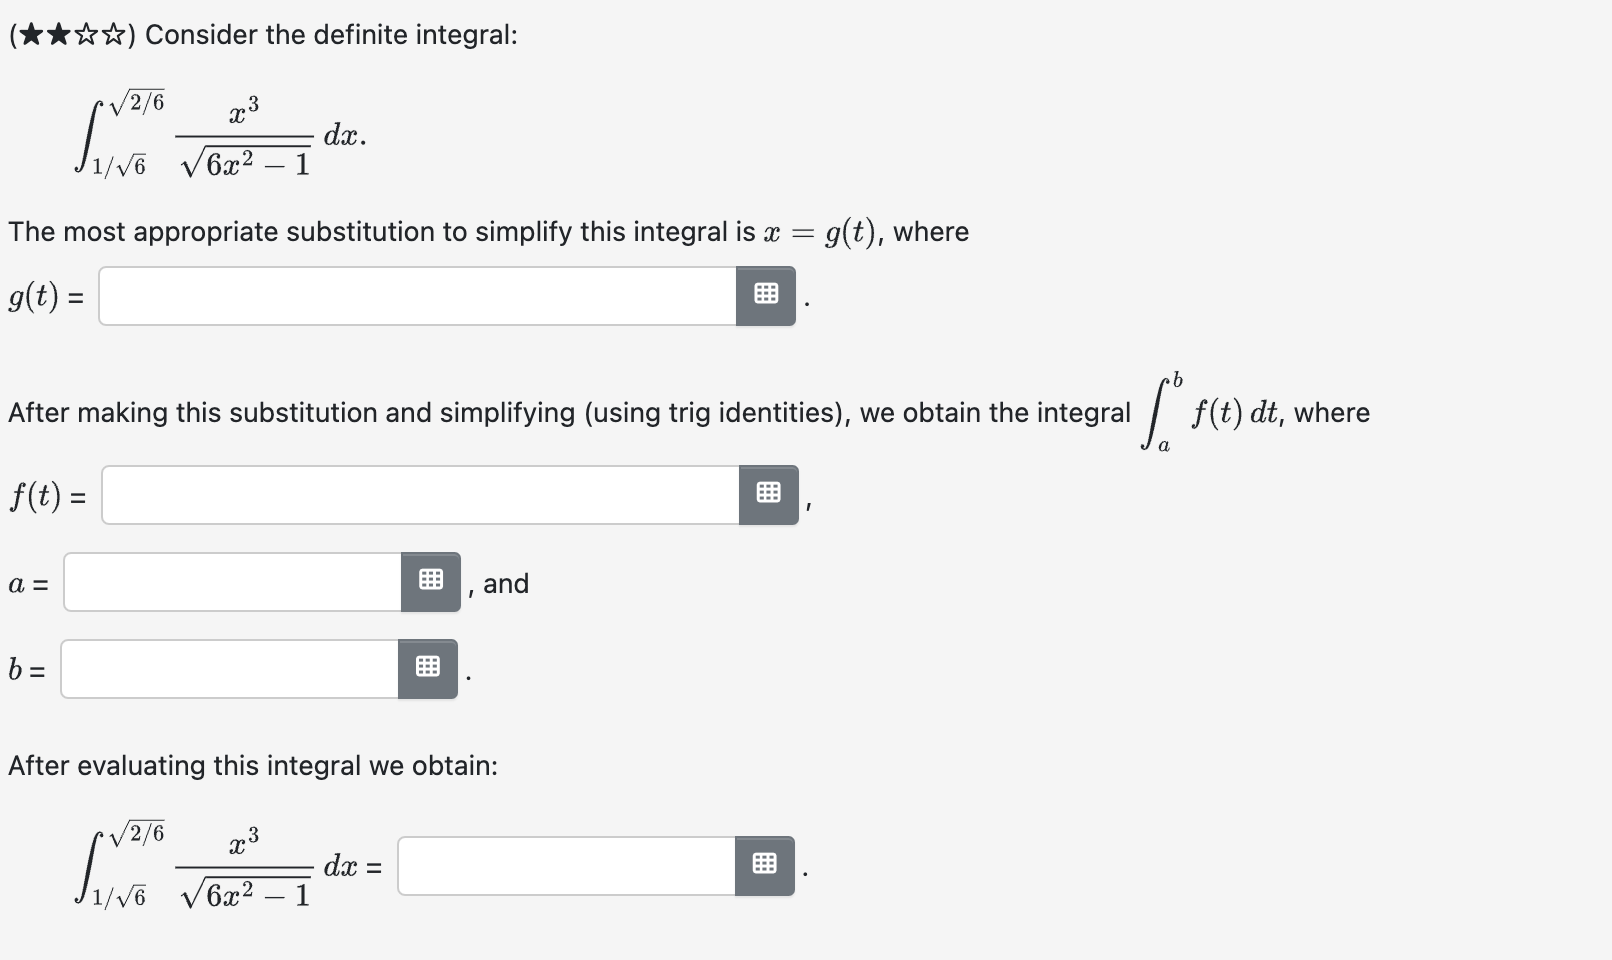
Task: Select the upper bound b input box
Action: 230,667
